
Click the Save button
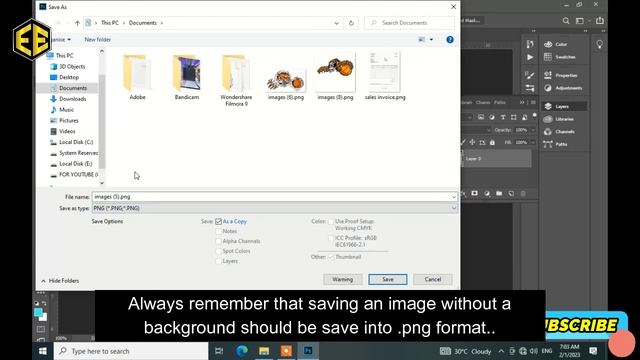tap(388, 279)
